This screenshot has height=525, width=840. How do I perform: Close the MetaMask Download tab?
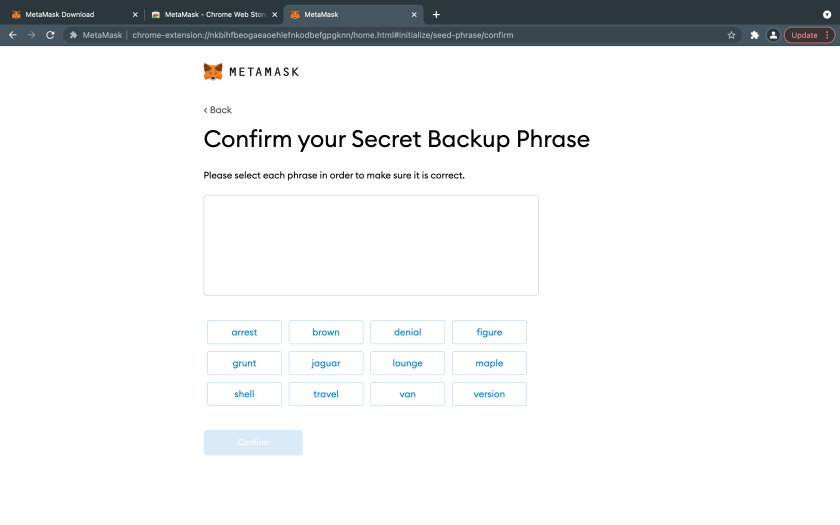point(135,14)
